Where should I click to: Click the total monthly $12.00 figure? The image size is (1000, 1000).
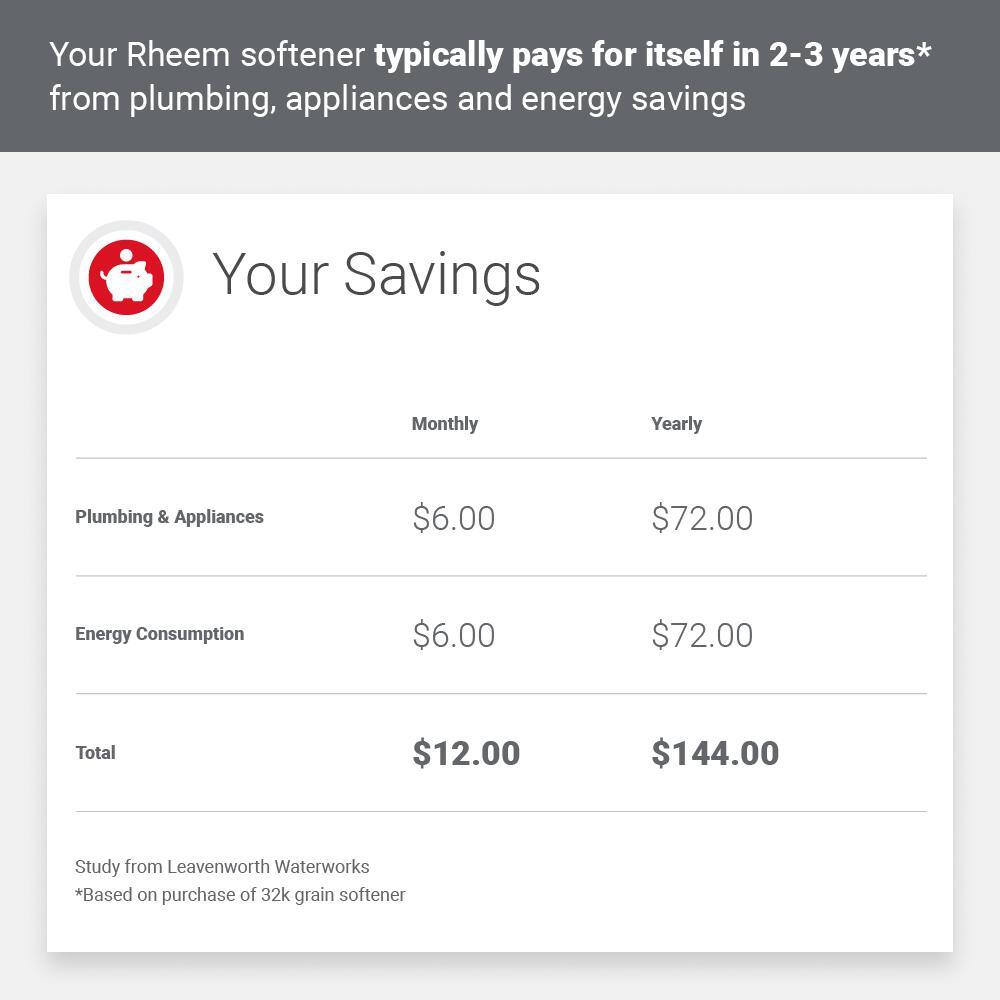click(466, 753)
